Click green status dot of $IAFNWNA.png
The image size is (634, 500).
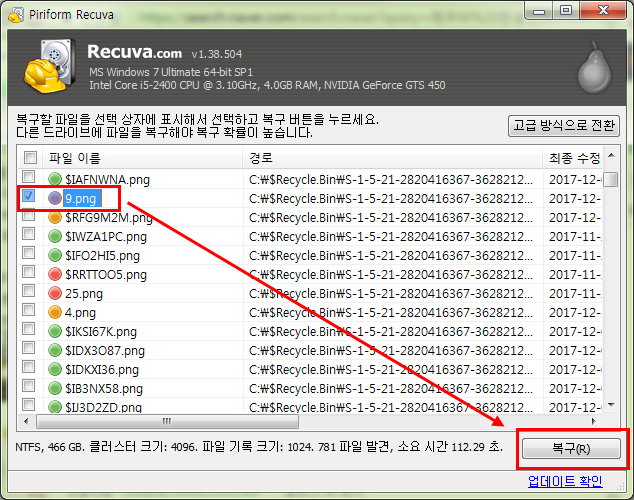pos(55,179)
